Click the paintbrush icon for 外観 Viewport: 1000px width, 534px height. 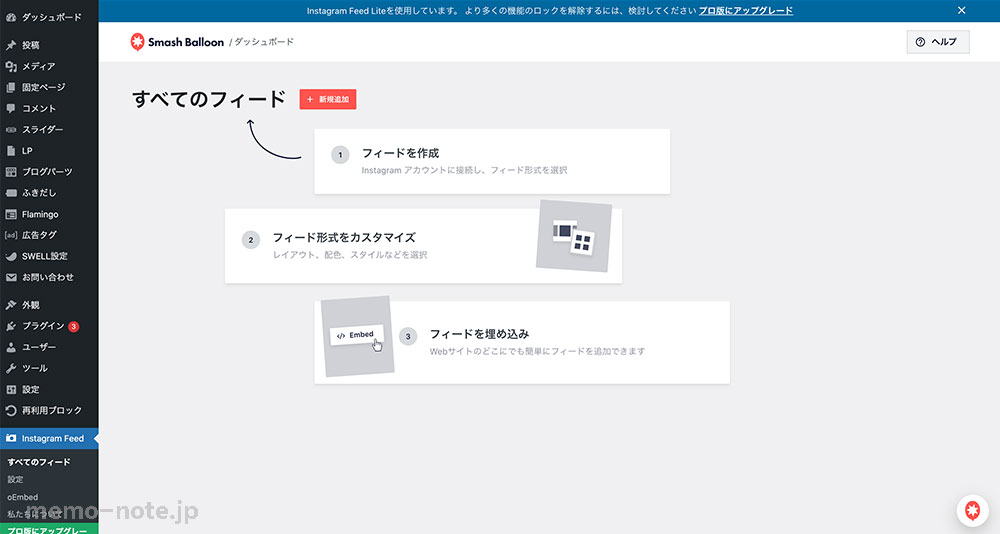(x=11, y=305)
